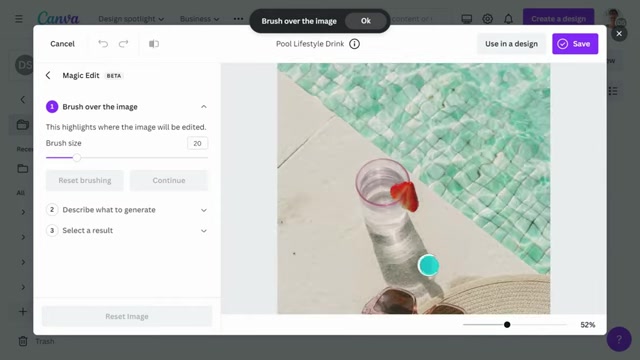Click the second folder icon in sidebar
This screenshot has height=360, width=640.
23,169
